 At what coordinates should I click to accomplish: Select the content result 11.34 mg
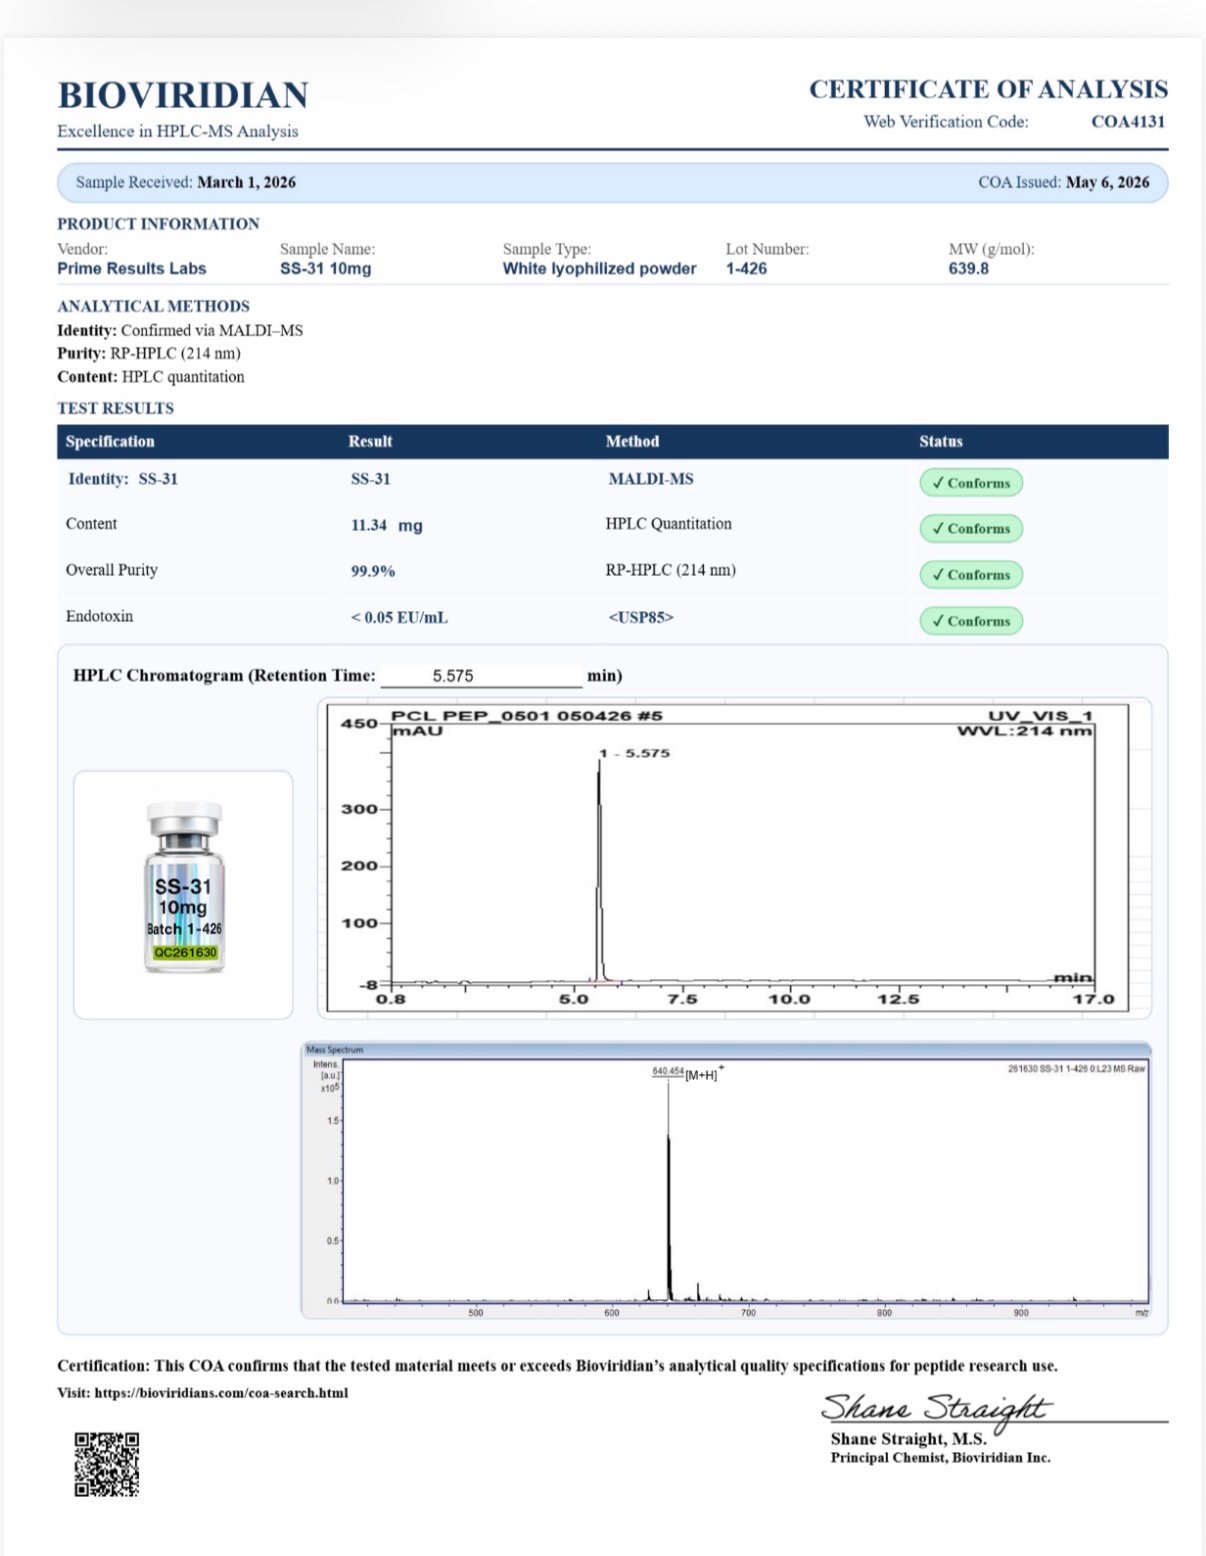pyautogui.click(x=386, y=525)
